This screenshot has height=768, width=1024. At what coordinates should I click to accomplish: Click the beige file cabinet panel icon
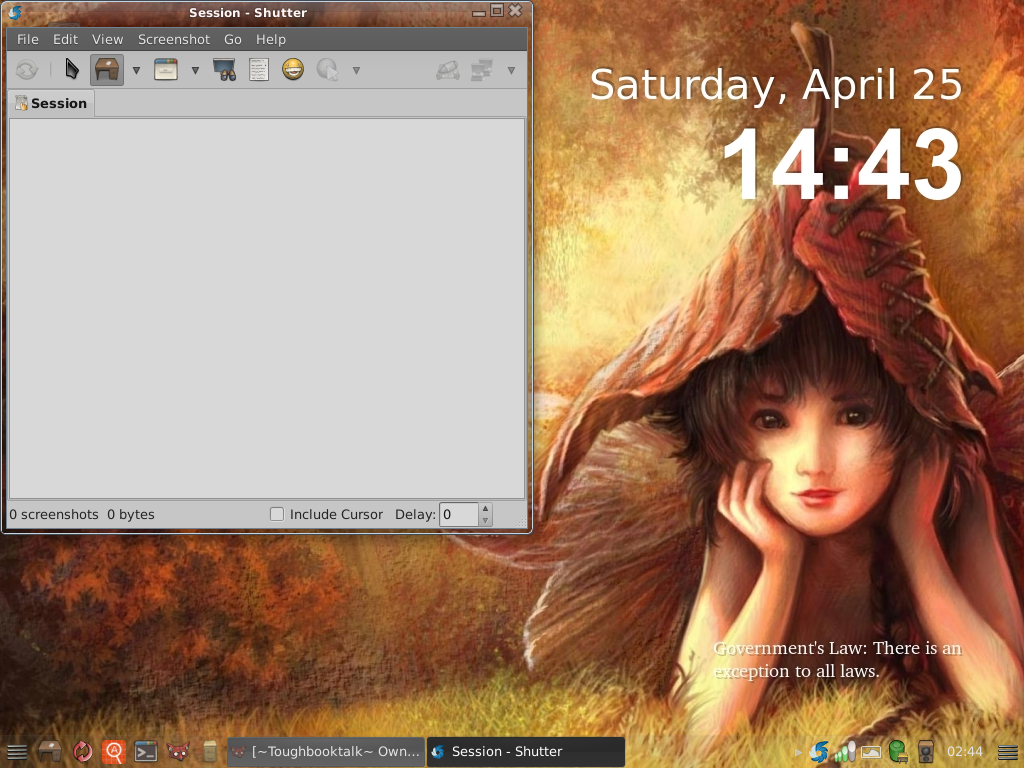tap(210, 752)
